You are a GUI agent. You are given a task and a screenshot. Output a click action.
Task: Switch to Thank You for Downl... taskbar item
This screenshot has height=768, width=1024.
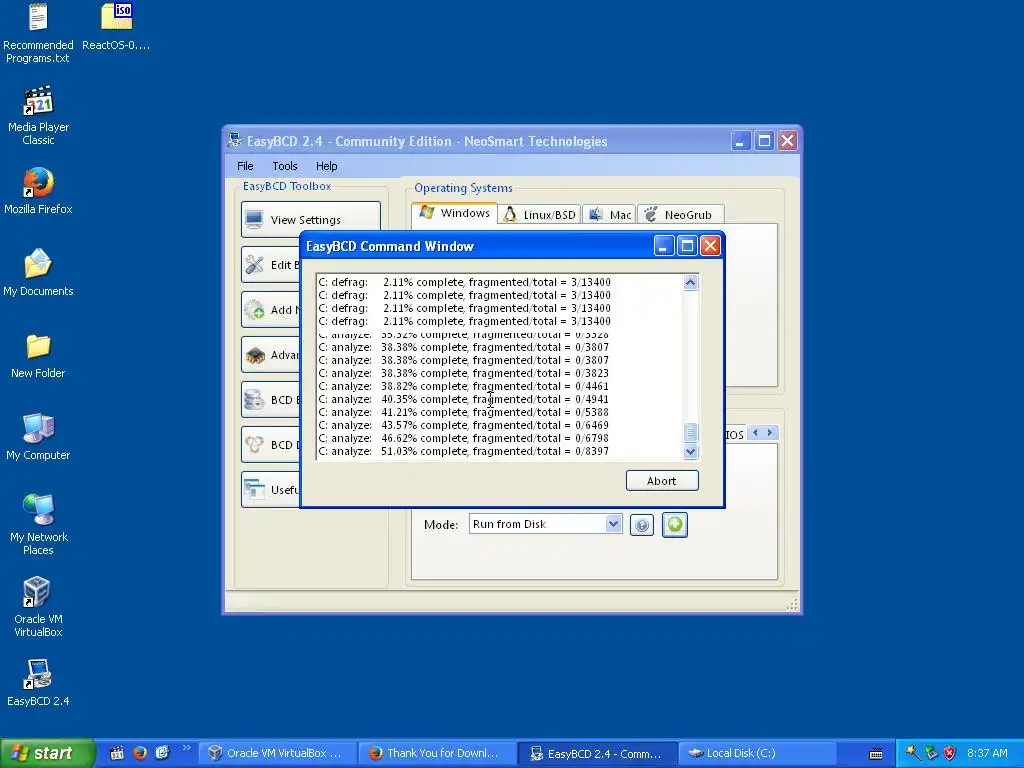(438, 753)
